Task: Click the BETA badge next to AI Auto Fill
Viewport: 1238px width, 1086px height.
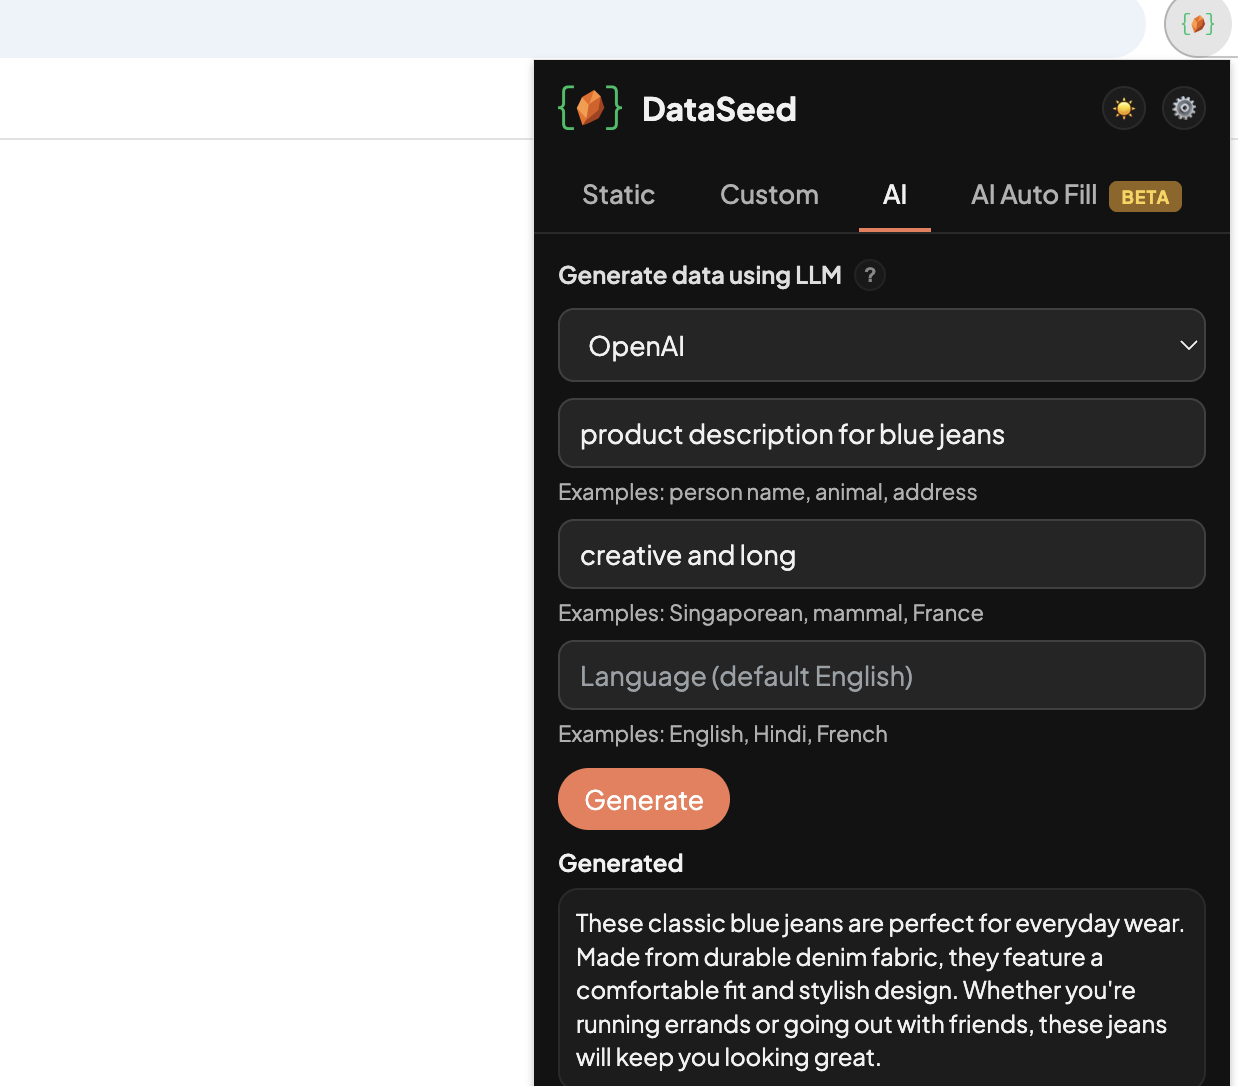Action: [1145, 197]
